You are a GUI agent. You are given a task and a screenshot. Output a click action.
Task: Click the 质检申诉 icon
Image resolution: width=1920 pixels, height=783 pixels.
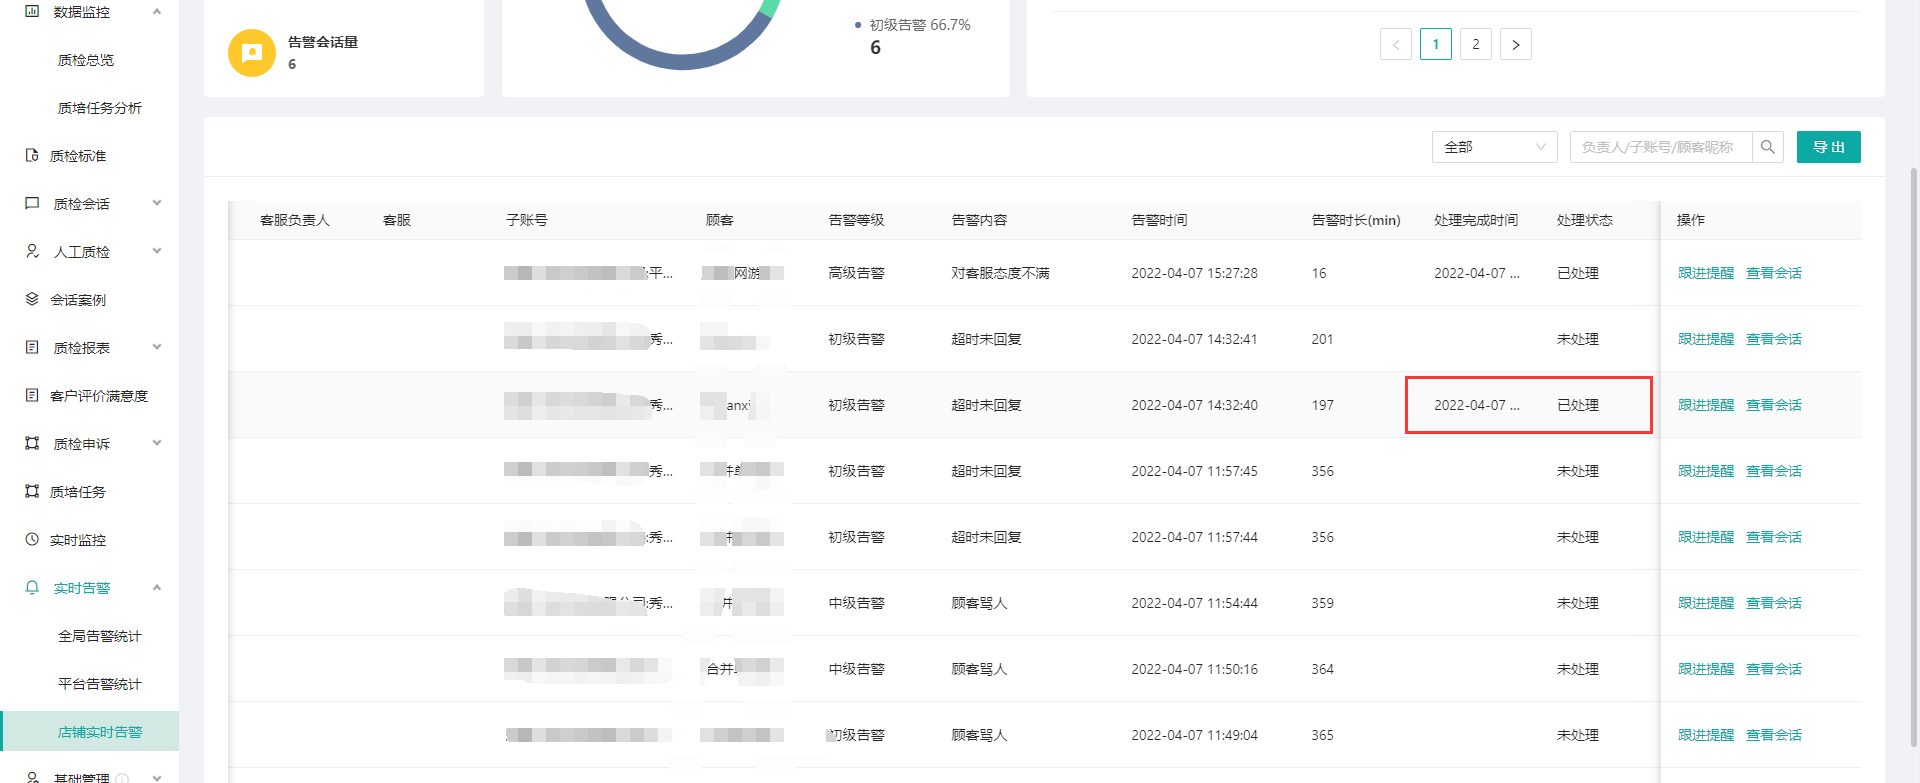(x=32, y=443)
